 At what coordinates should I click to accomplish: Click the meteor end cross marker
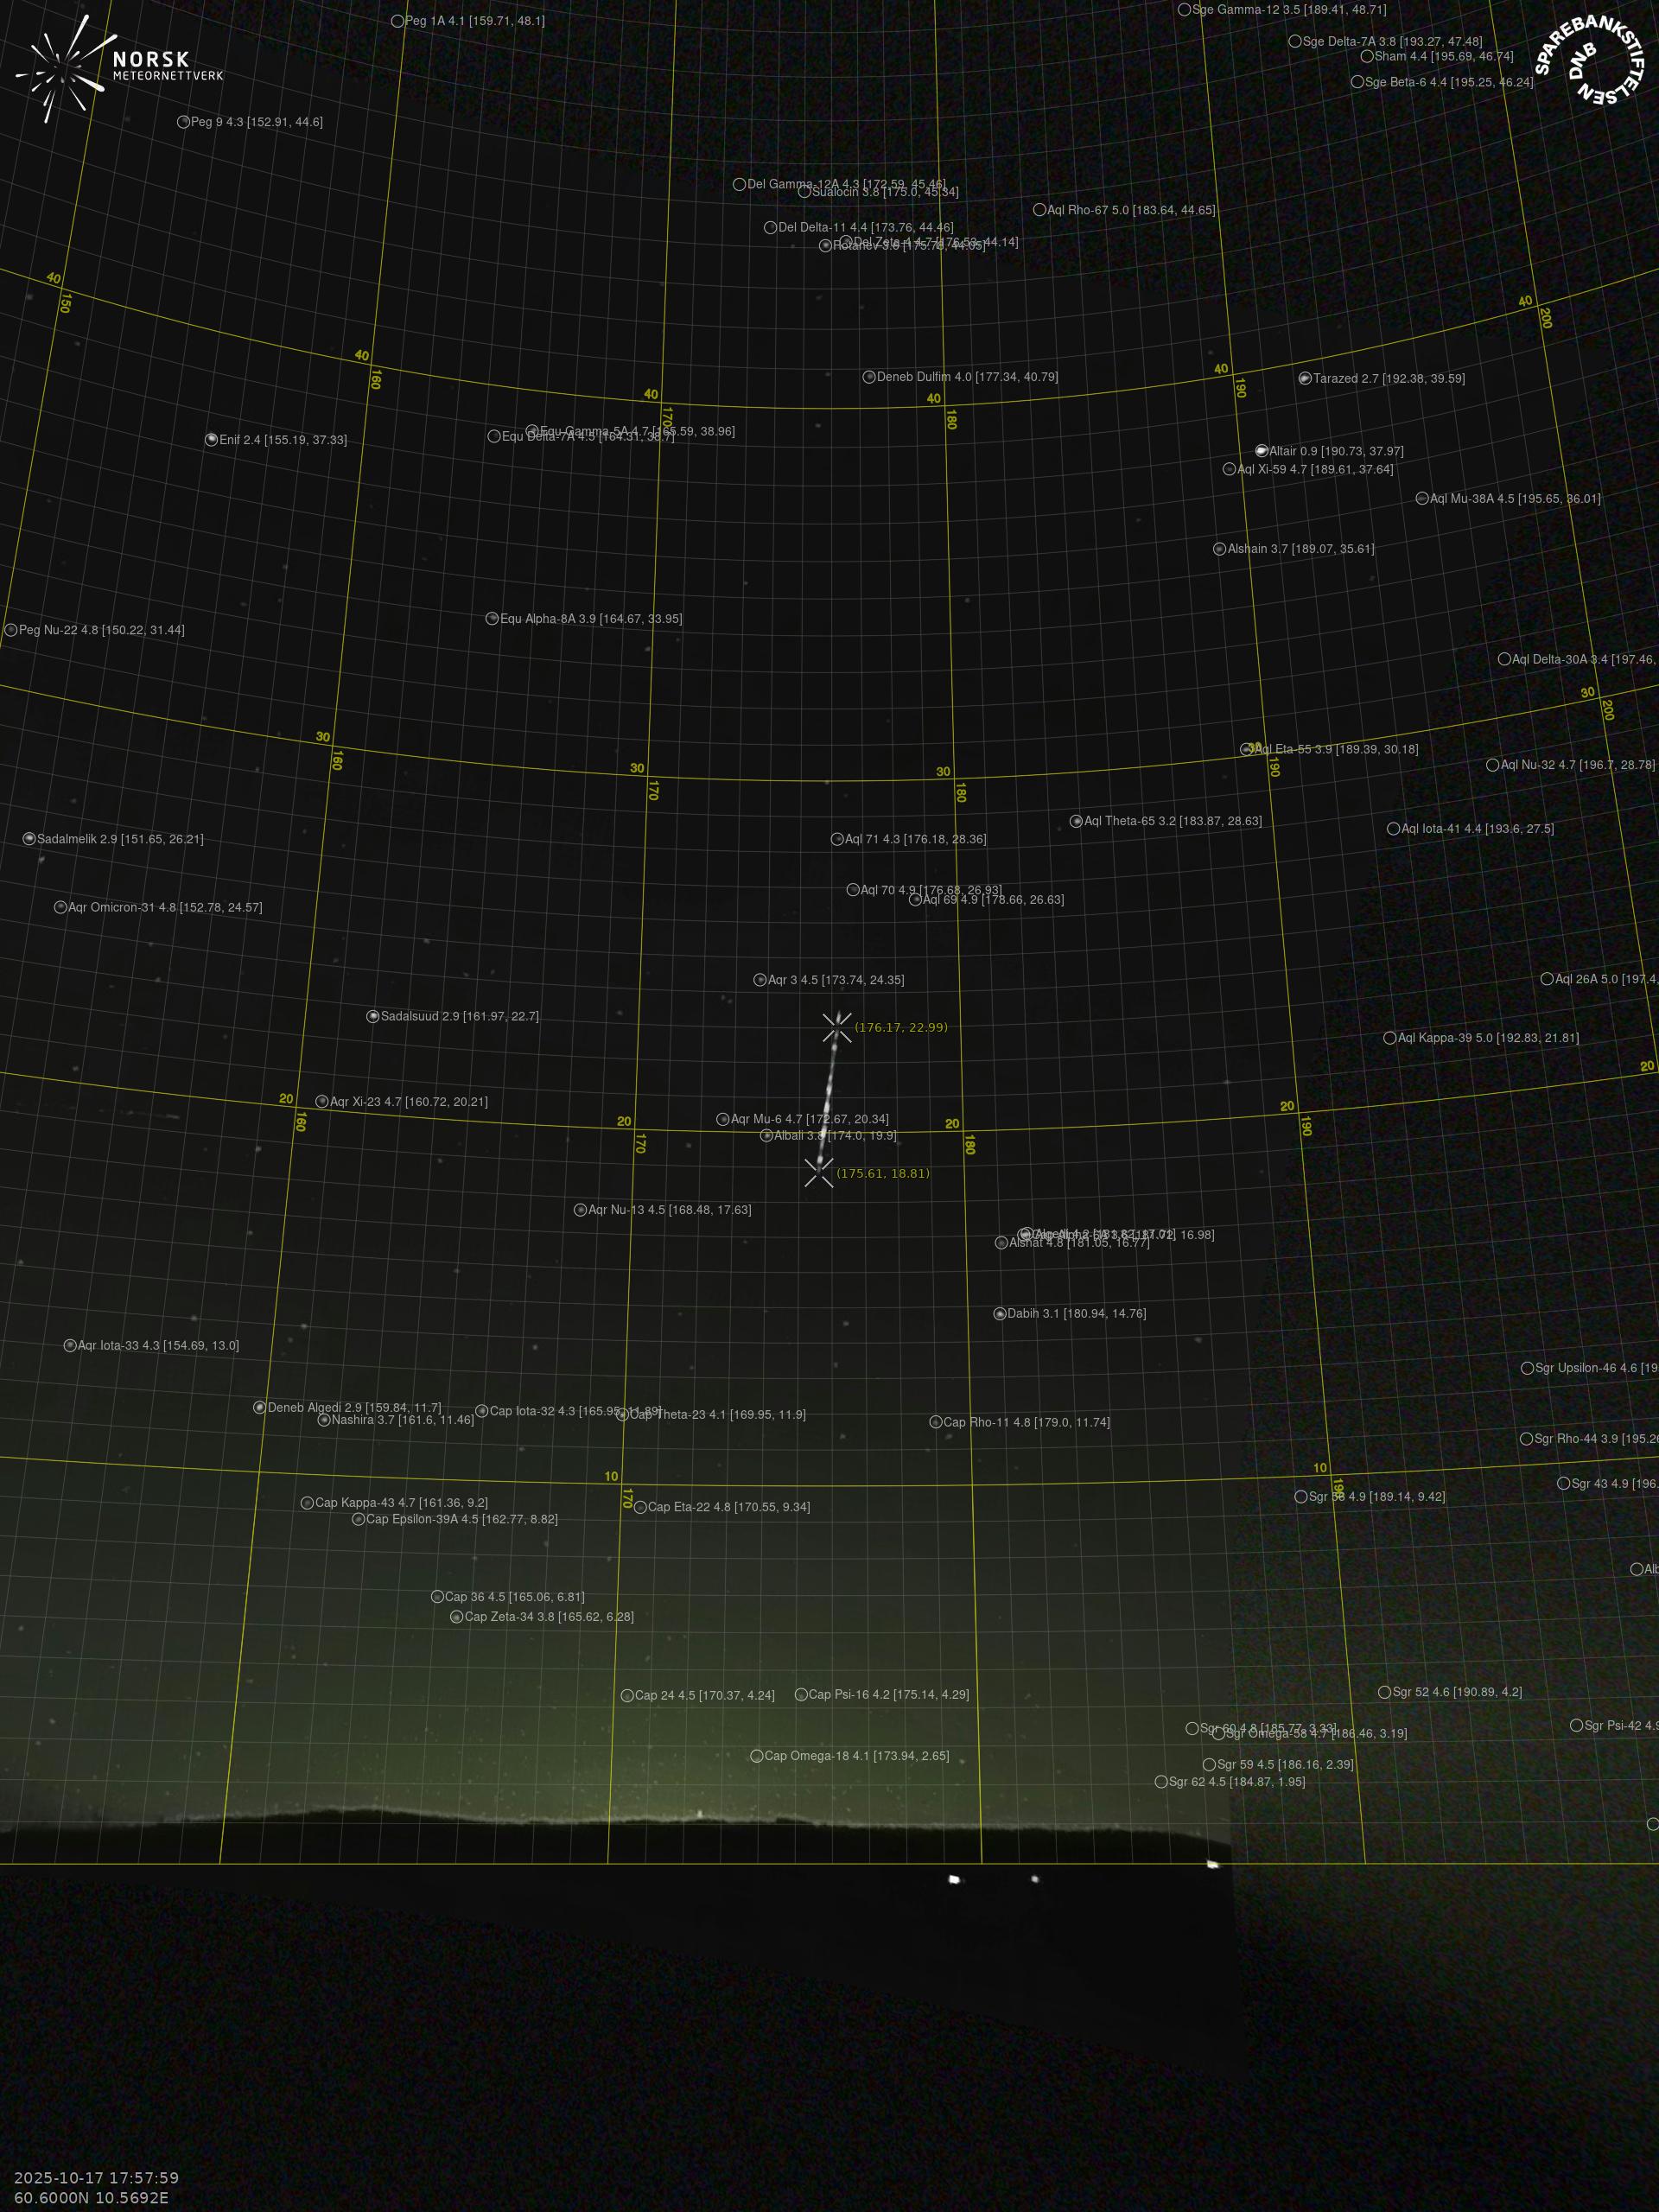pyautogui.click(x=819, y=1173)
